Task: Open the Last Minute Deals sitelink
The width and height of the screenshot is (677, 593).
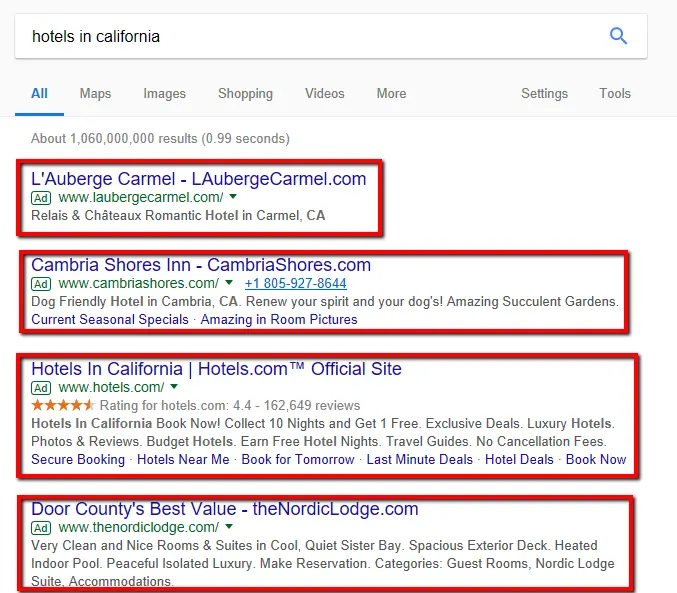Action: (419, 459)
